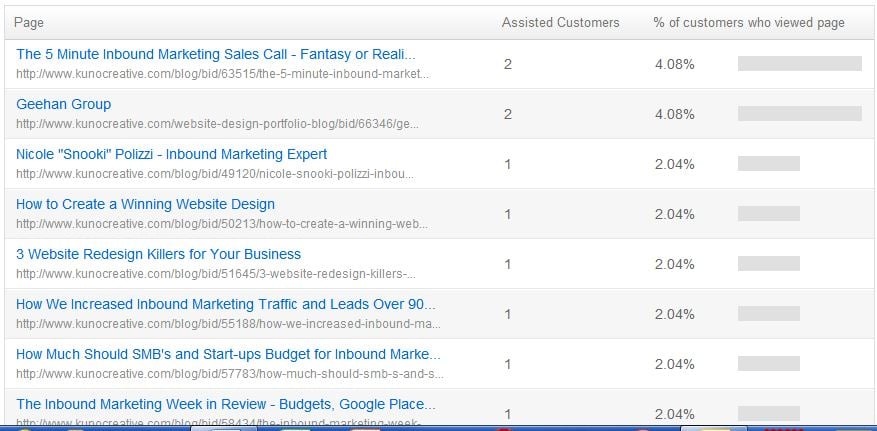The height and width of the screenshot is (431, 877).
Task: Open the Geehan Group page link
Action: pos(63,104)
